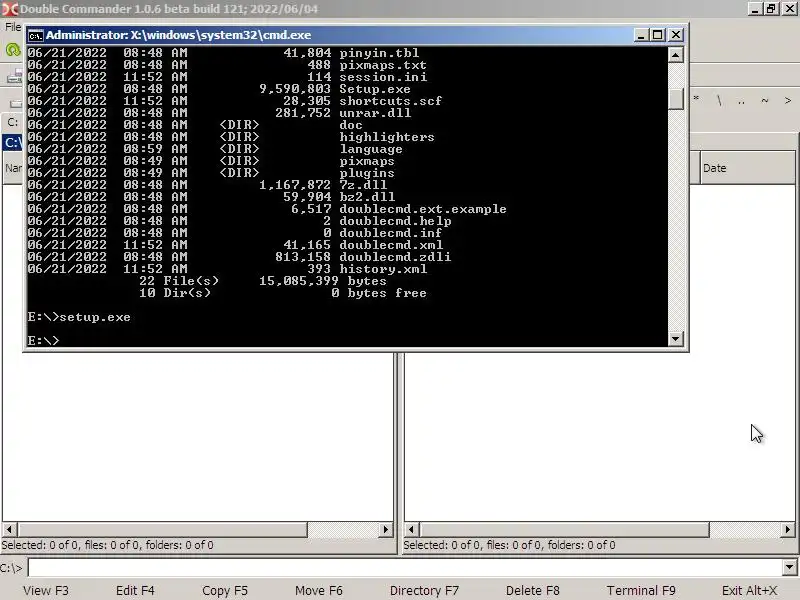
Task: Click the right panel horizontal scrollbar thumb
Action: point(564,530)
